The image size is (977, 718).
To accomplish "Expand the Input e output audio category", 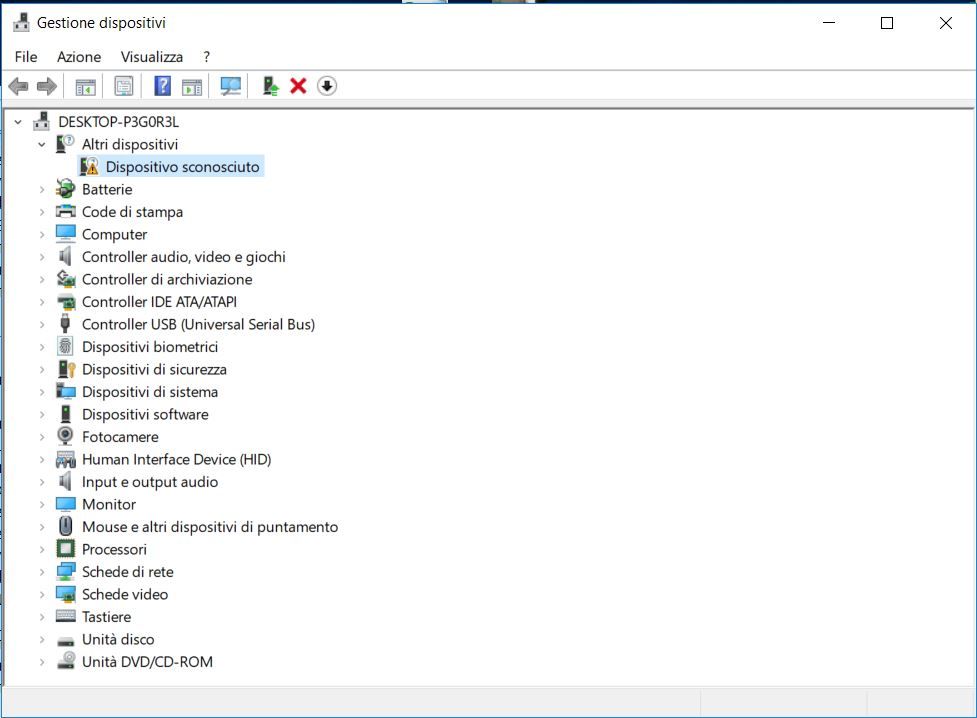I will pos(42,482).
